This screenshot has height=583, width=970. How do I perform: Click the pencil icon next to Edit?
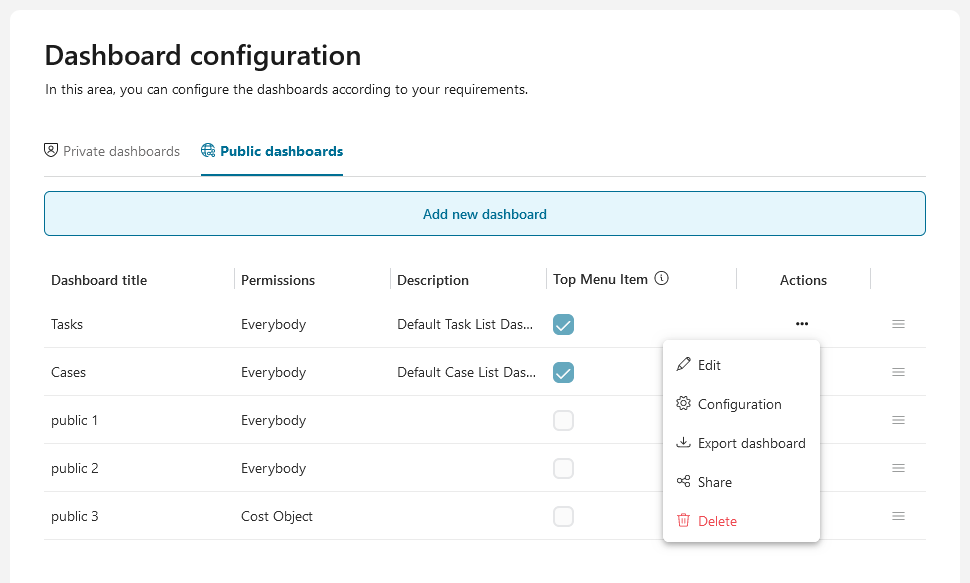pyautogui.click(x=684, y=365)
